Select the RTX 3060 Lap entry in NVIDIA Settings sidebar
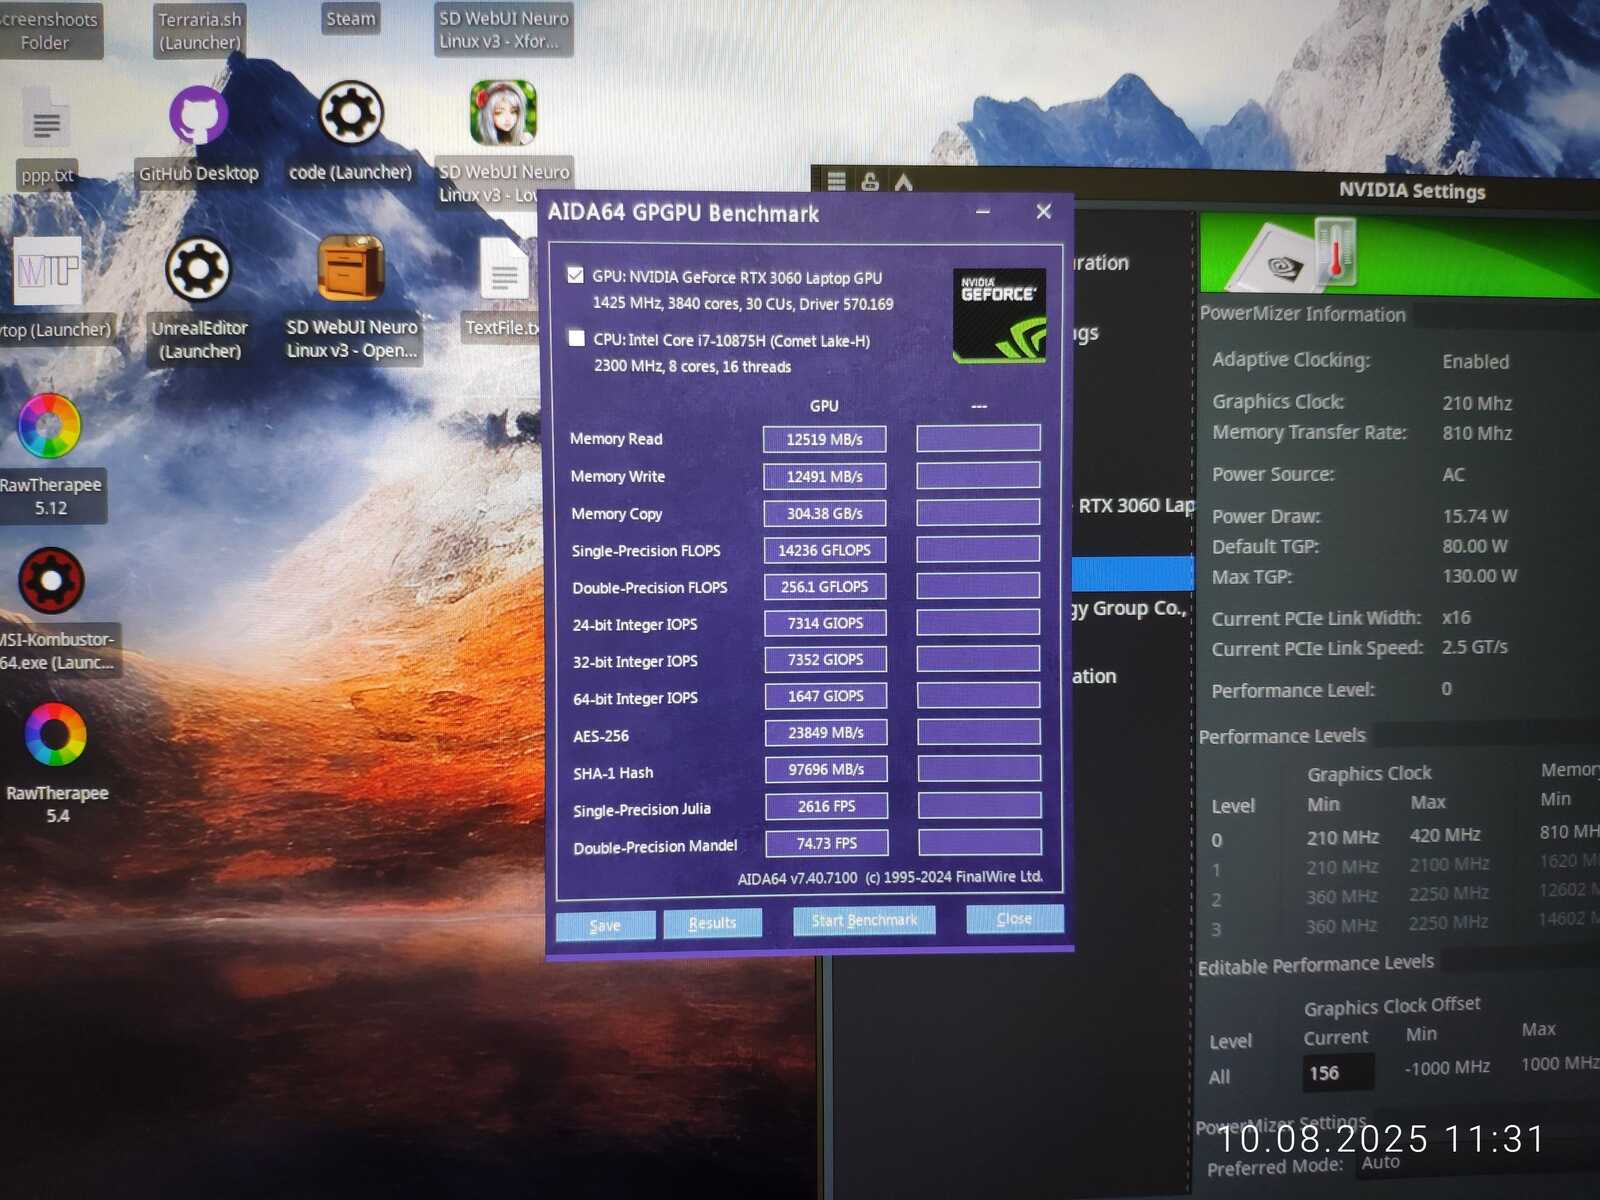Screen dimensions: 1600x1200 click(1136, 506)
